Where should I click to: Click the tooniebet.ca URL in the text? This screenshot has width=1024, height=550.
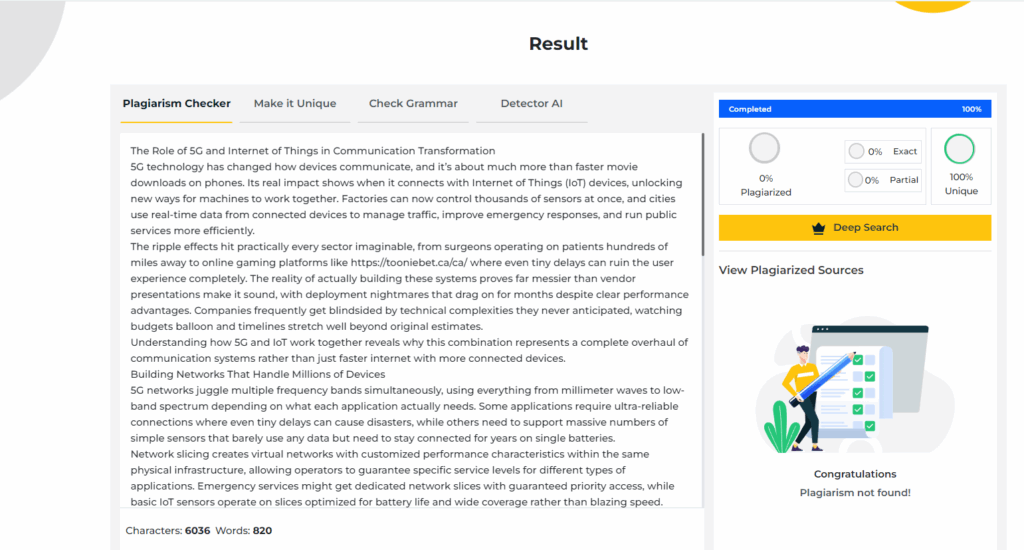point(409,263)
